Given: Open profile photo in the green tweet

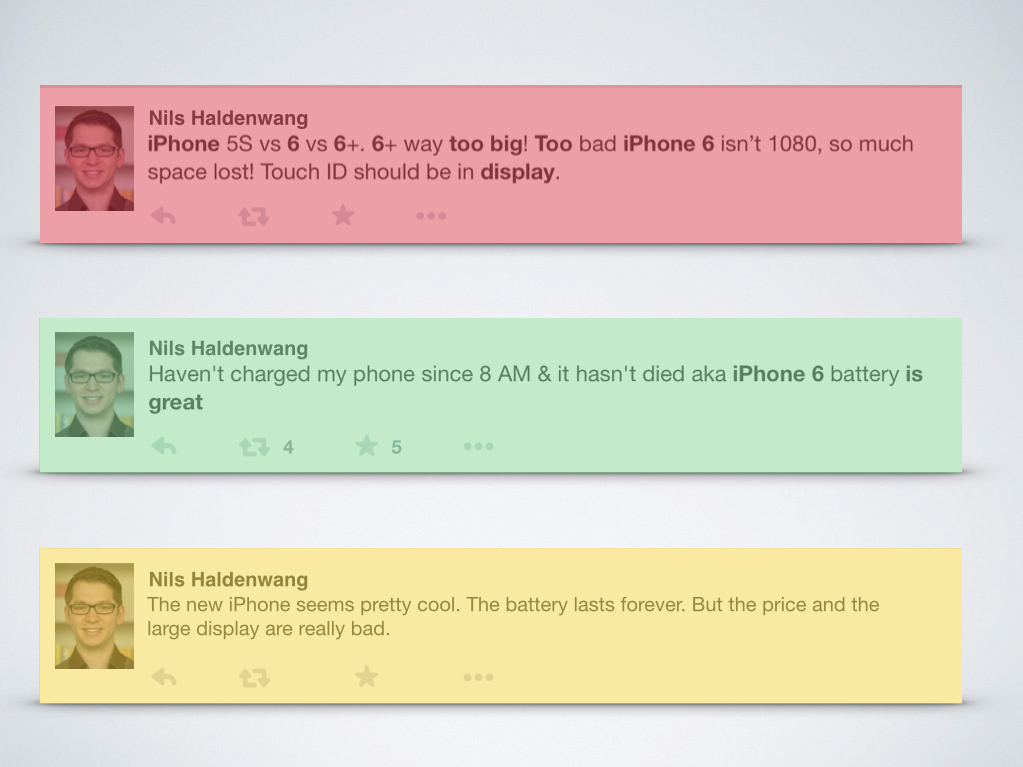Looking at the screenshot, I should coord(95,385).
